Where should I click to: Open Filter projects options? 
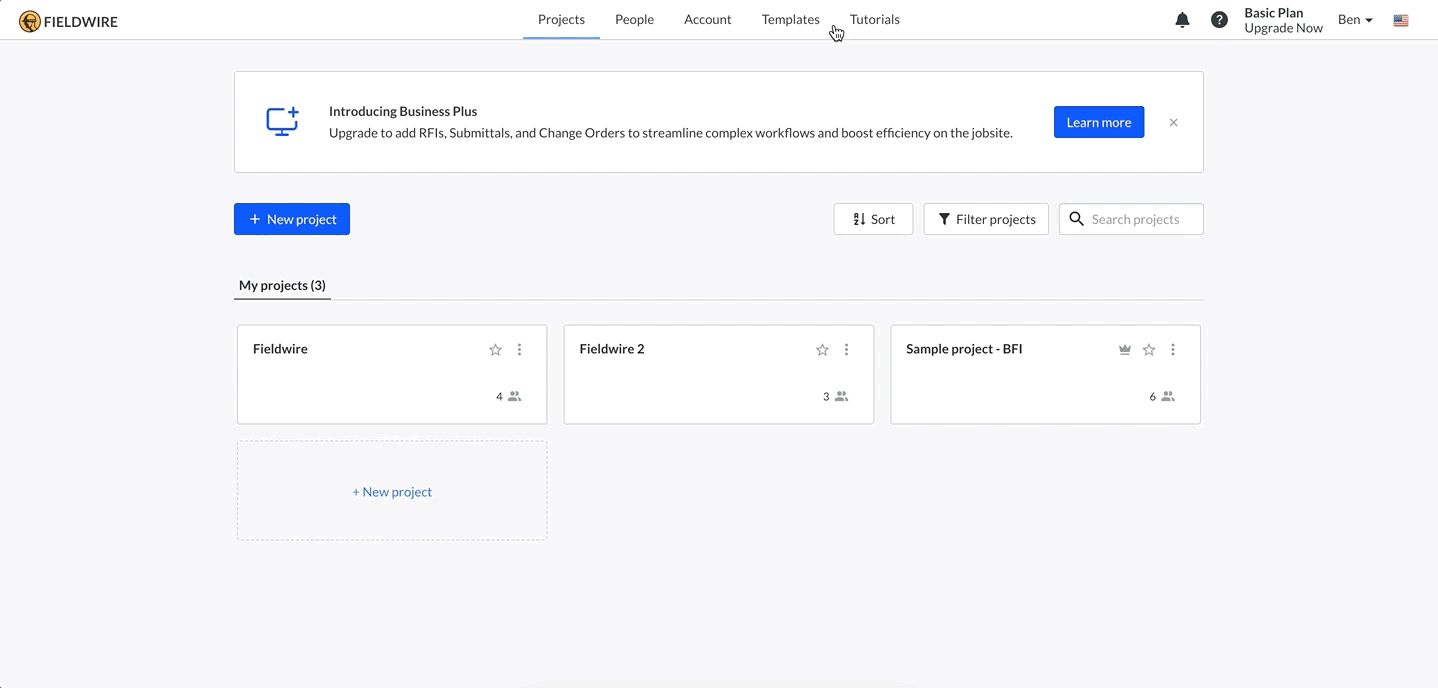986,219
